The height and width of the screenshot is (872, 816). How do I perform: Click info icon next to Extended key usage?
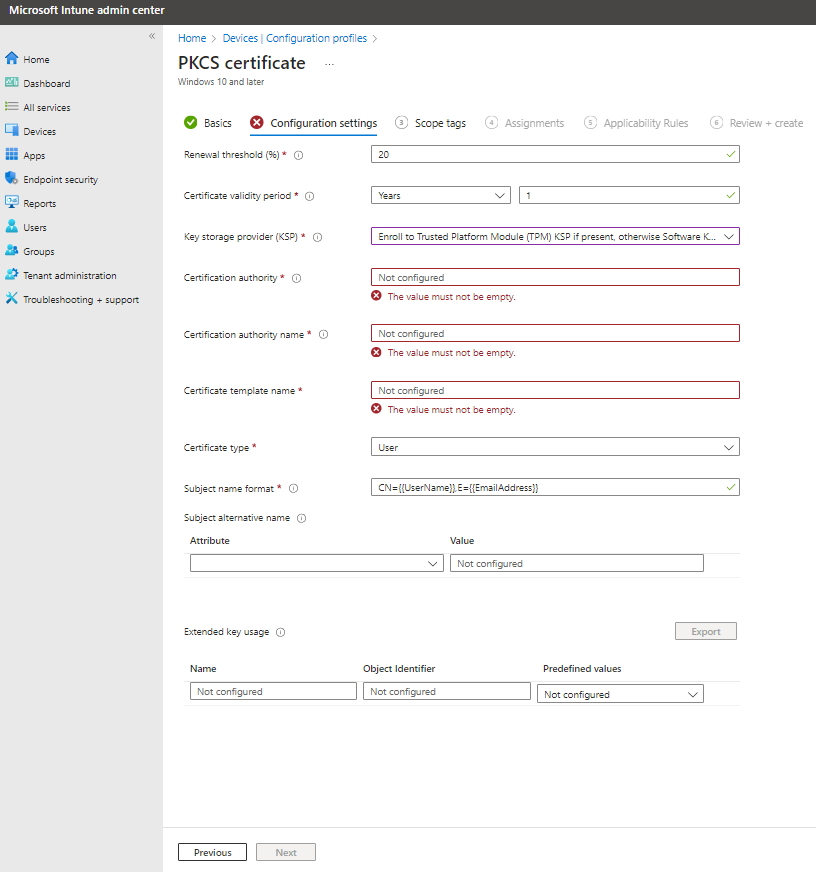pos(281,632)
